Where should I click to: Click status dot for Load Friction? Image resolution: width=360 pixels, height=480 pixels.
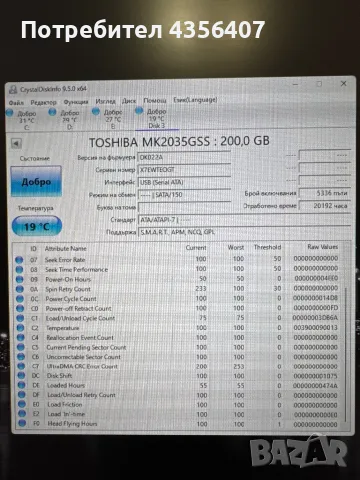22,404
